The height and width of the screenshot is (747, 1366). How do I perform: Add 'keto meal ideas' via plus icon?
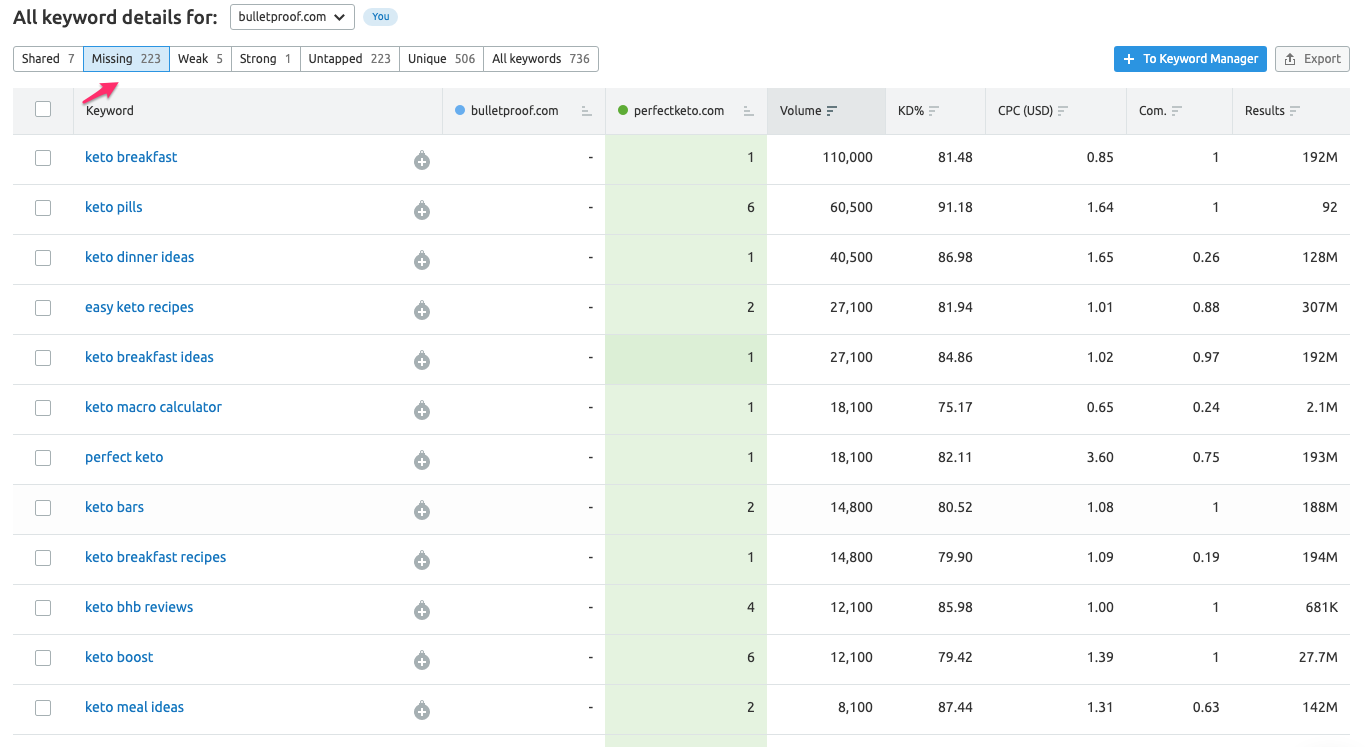[422, 710]
